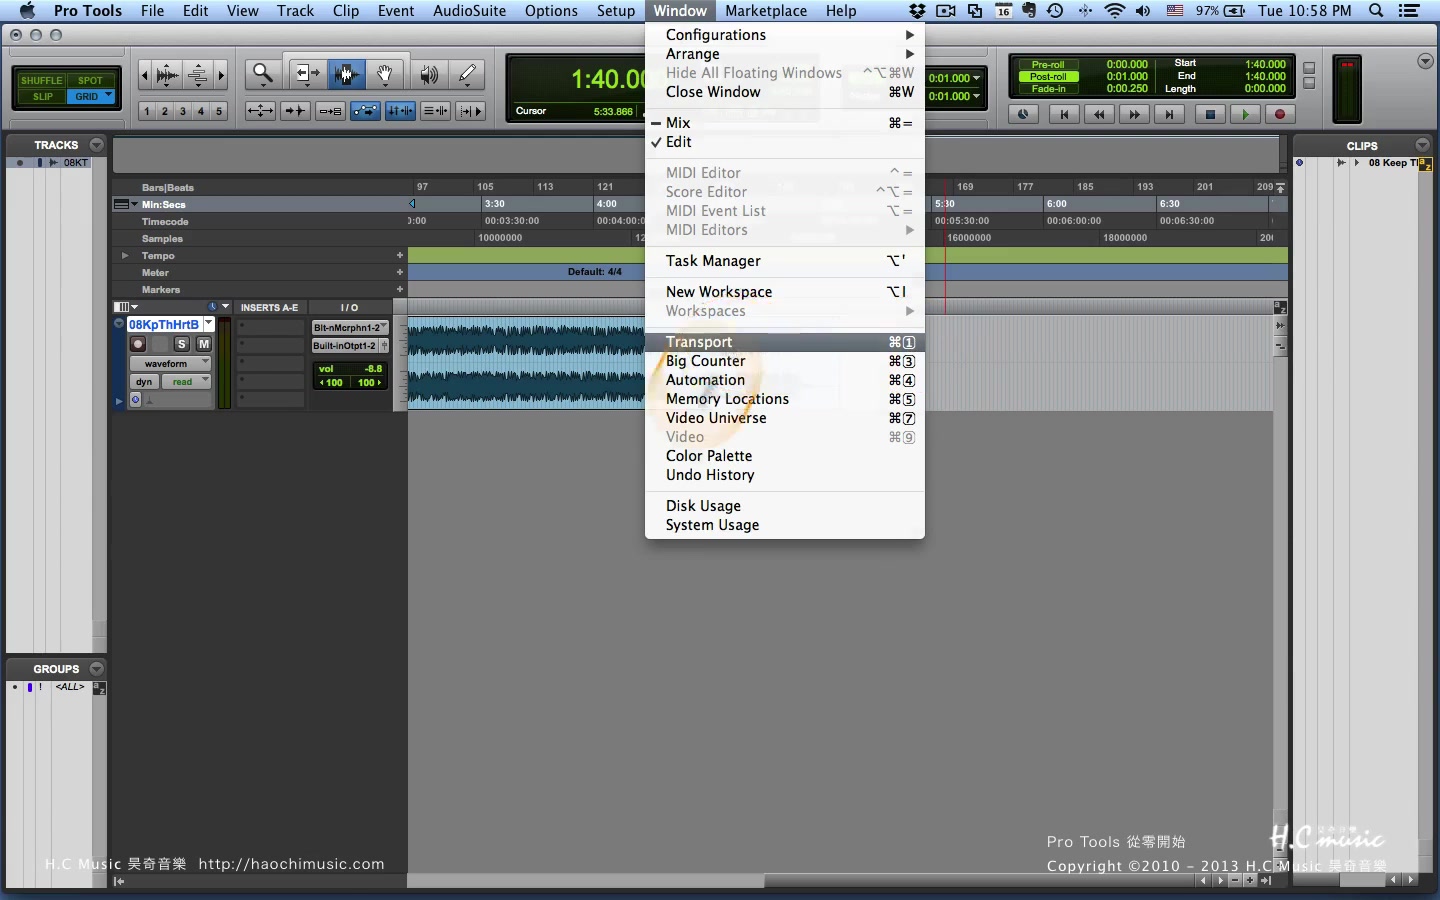Open the AudioSuite menu
This screenshot has height=900, width=1440.
(469, 11)
